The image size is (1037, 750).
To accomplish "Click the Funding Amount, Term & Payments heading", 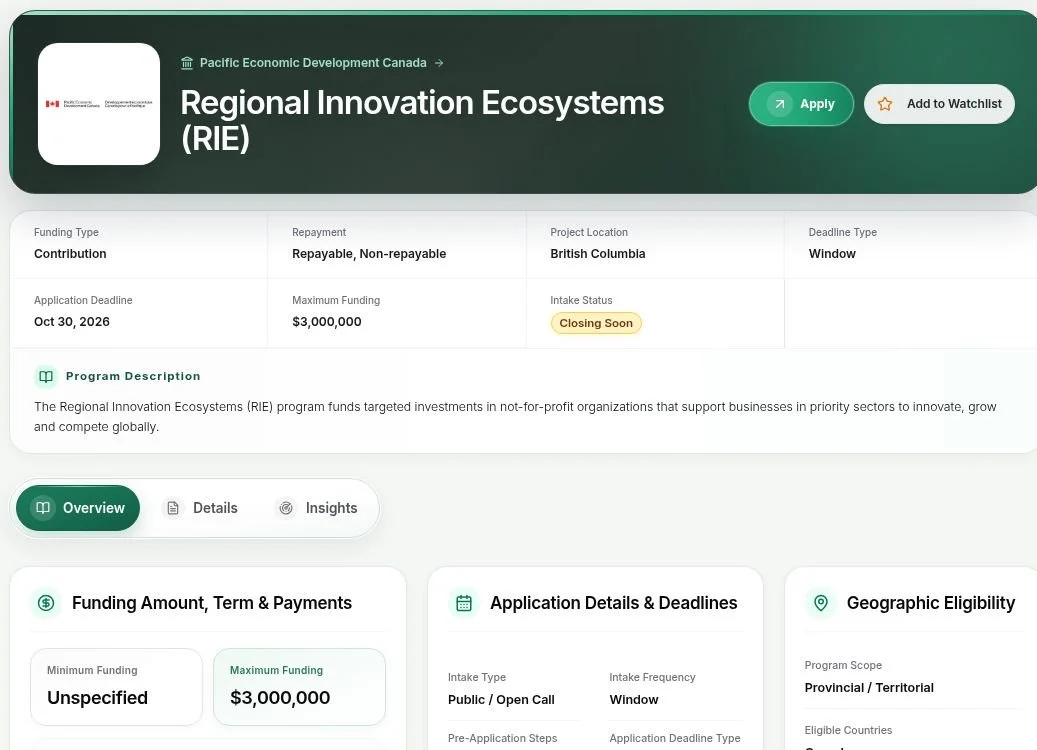I will coord(212,603).
